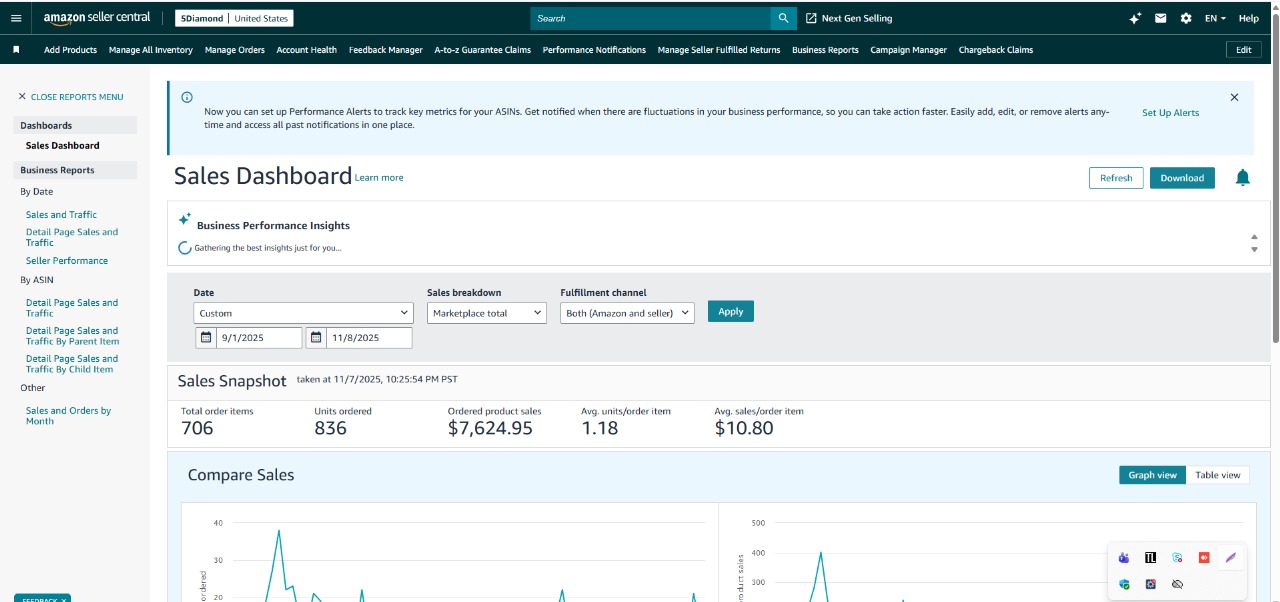Open the Date range dropdown
Viewport: 1280px width, 602px height.
(x=303, y=313)
